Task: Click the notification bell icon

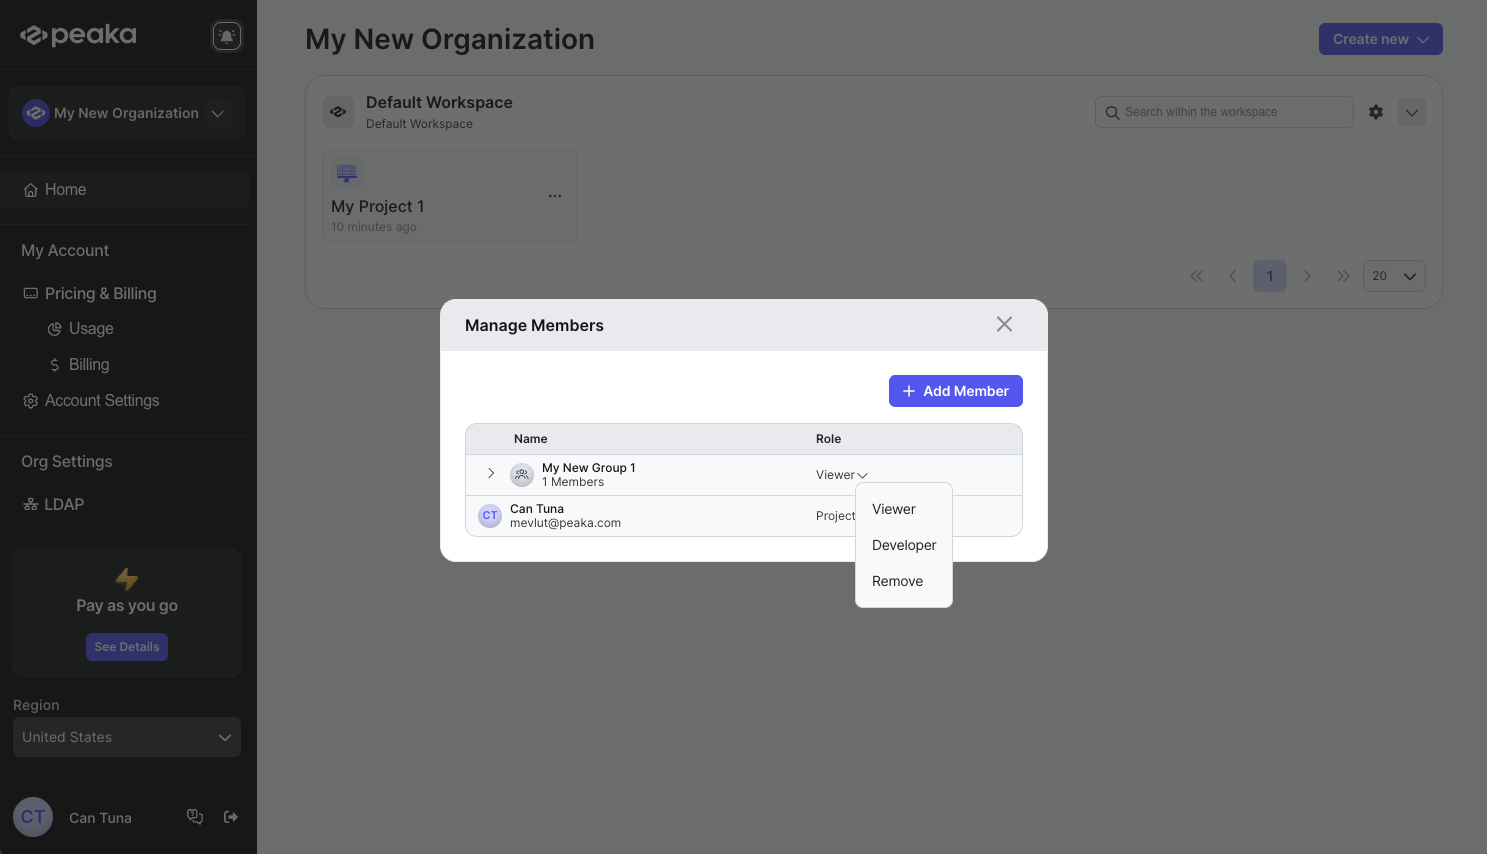Action: point(227,36)
